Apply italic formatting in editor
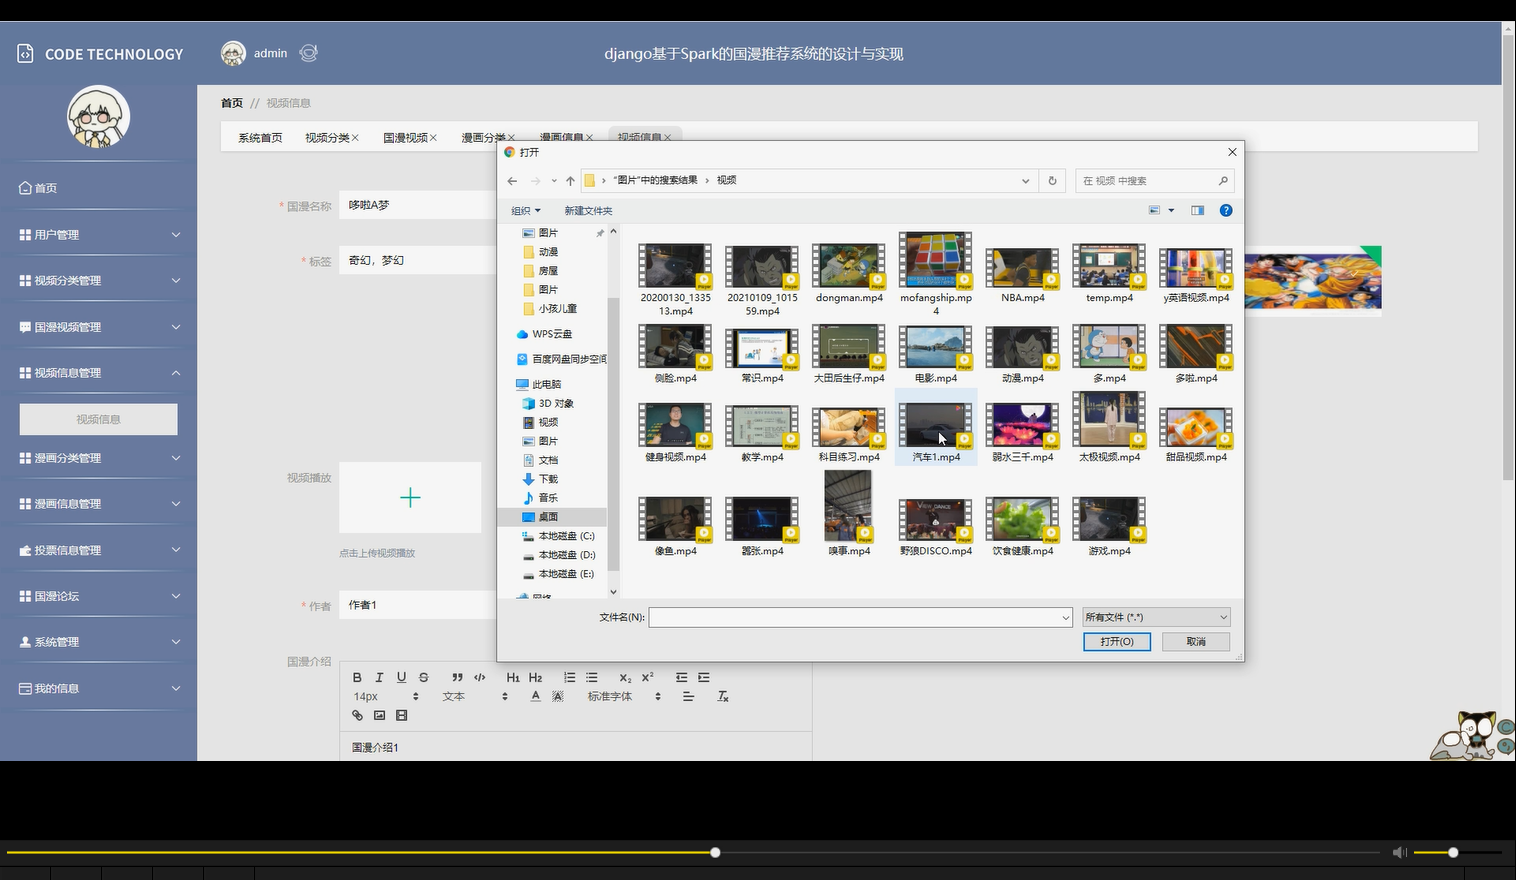The width and height of the screenshot is (1516, 880). click(x=379, y=677)
